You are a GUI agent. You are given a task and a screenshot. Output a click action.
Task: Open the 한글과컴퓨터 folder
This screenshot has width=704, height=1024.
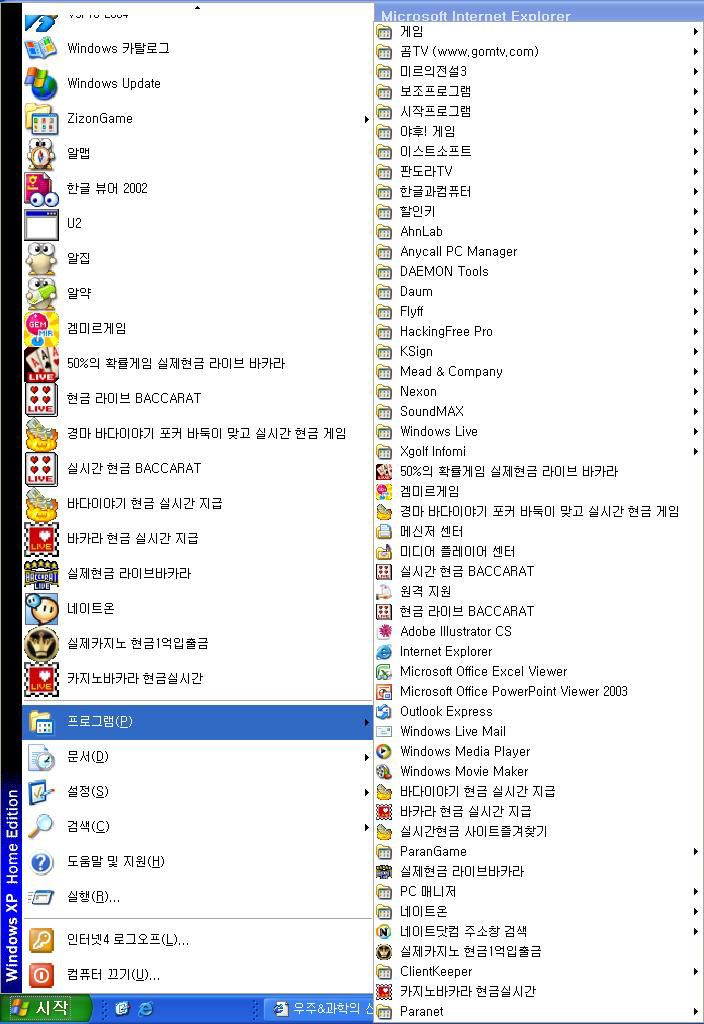pyautogui.click(x=538, y=191)
